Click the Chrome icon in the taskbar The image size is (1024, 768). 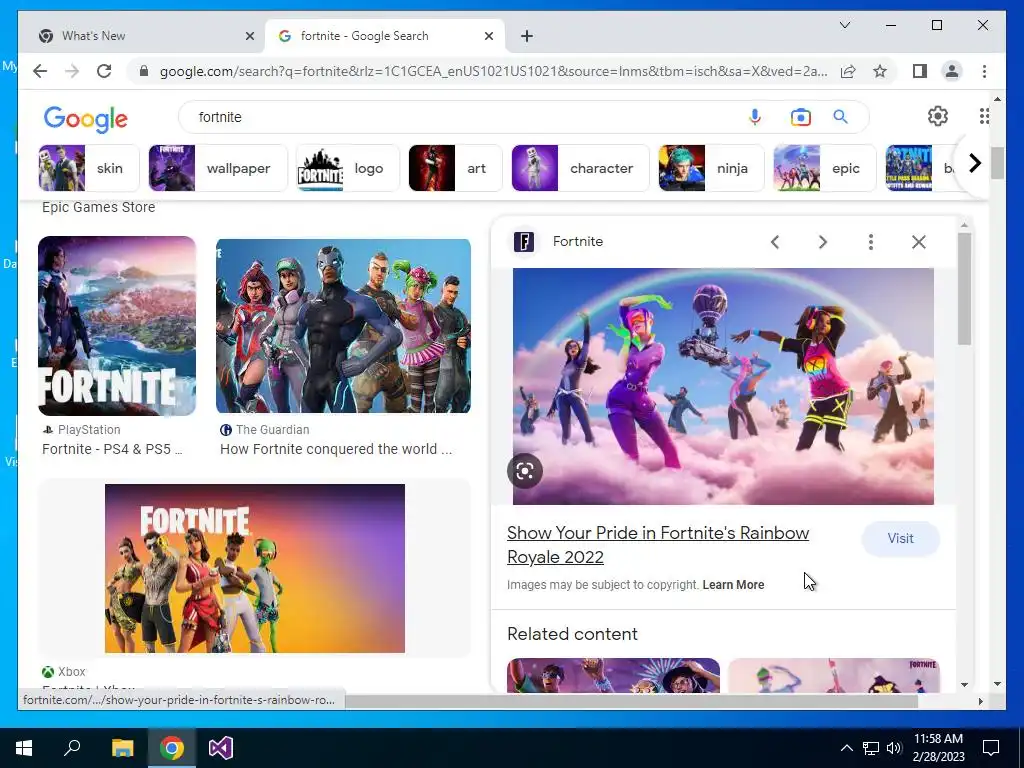point(172,748)
